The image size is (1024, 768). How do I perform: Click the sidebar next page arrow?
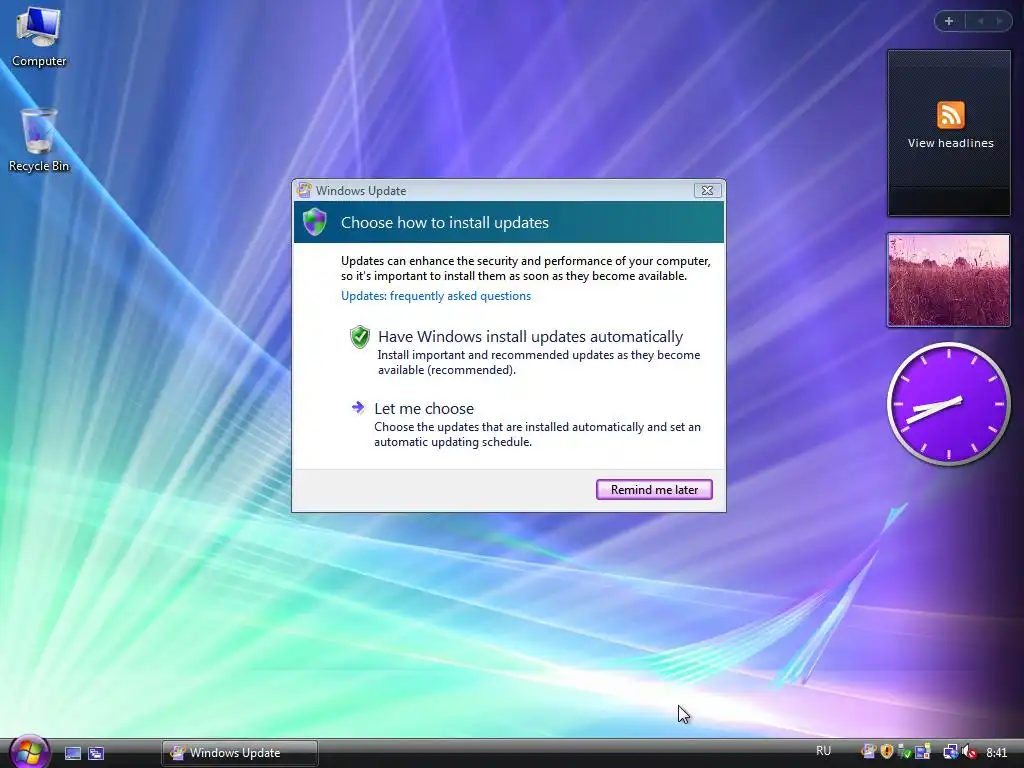(999, 21)
